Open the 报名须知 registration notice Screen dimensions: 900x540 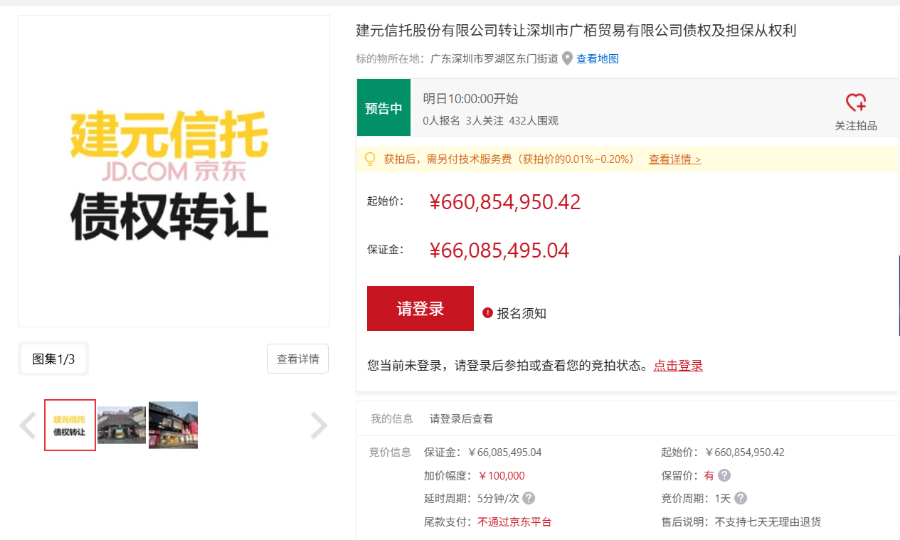tap(521, 313)
